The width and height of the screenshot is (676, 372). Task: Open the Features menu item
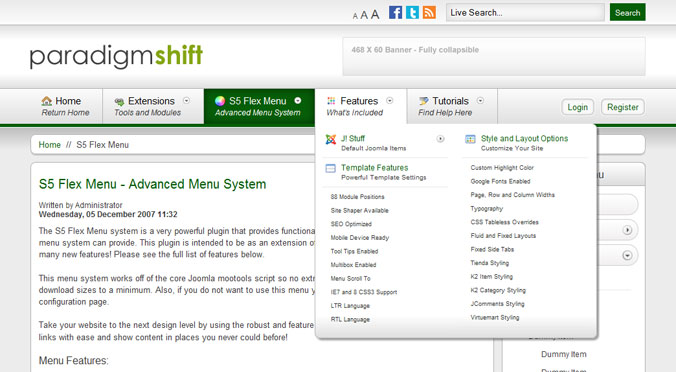[360, 106]
